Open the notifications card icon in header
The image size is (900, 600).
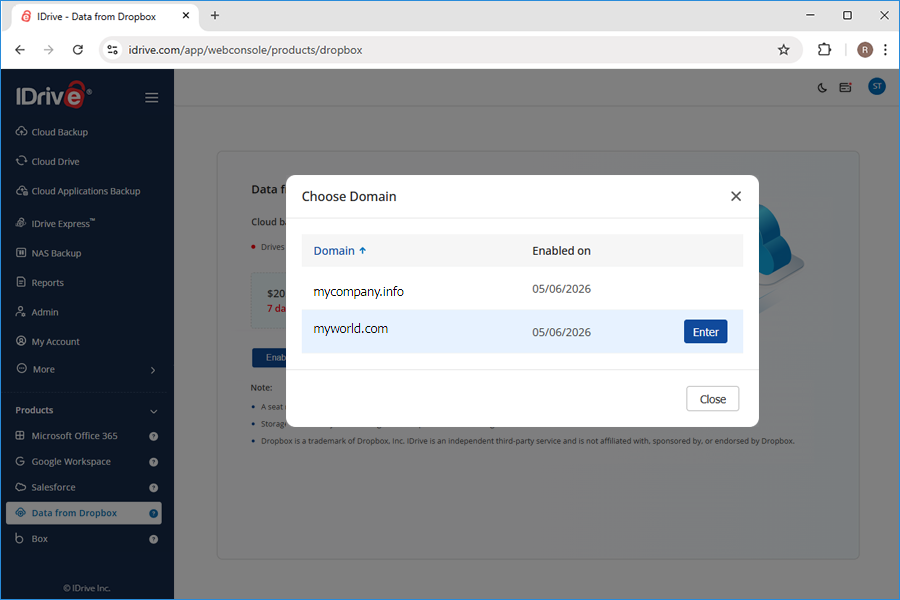point(845,87)
